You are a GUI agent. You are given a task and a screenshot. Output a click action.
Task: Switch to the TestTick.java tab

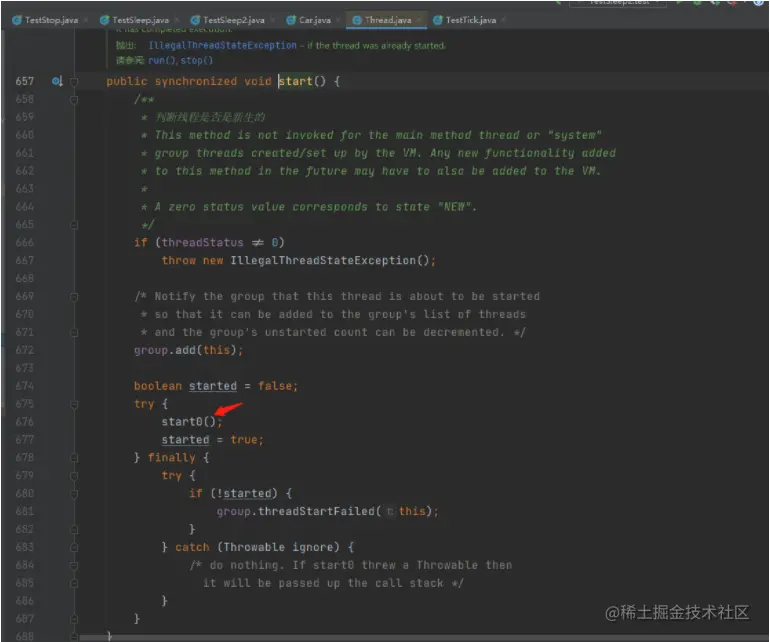pos(465,20)
